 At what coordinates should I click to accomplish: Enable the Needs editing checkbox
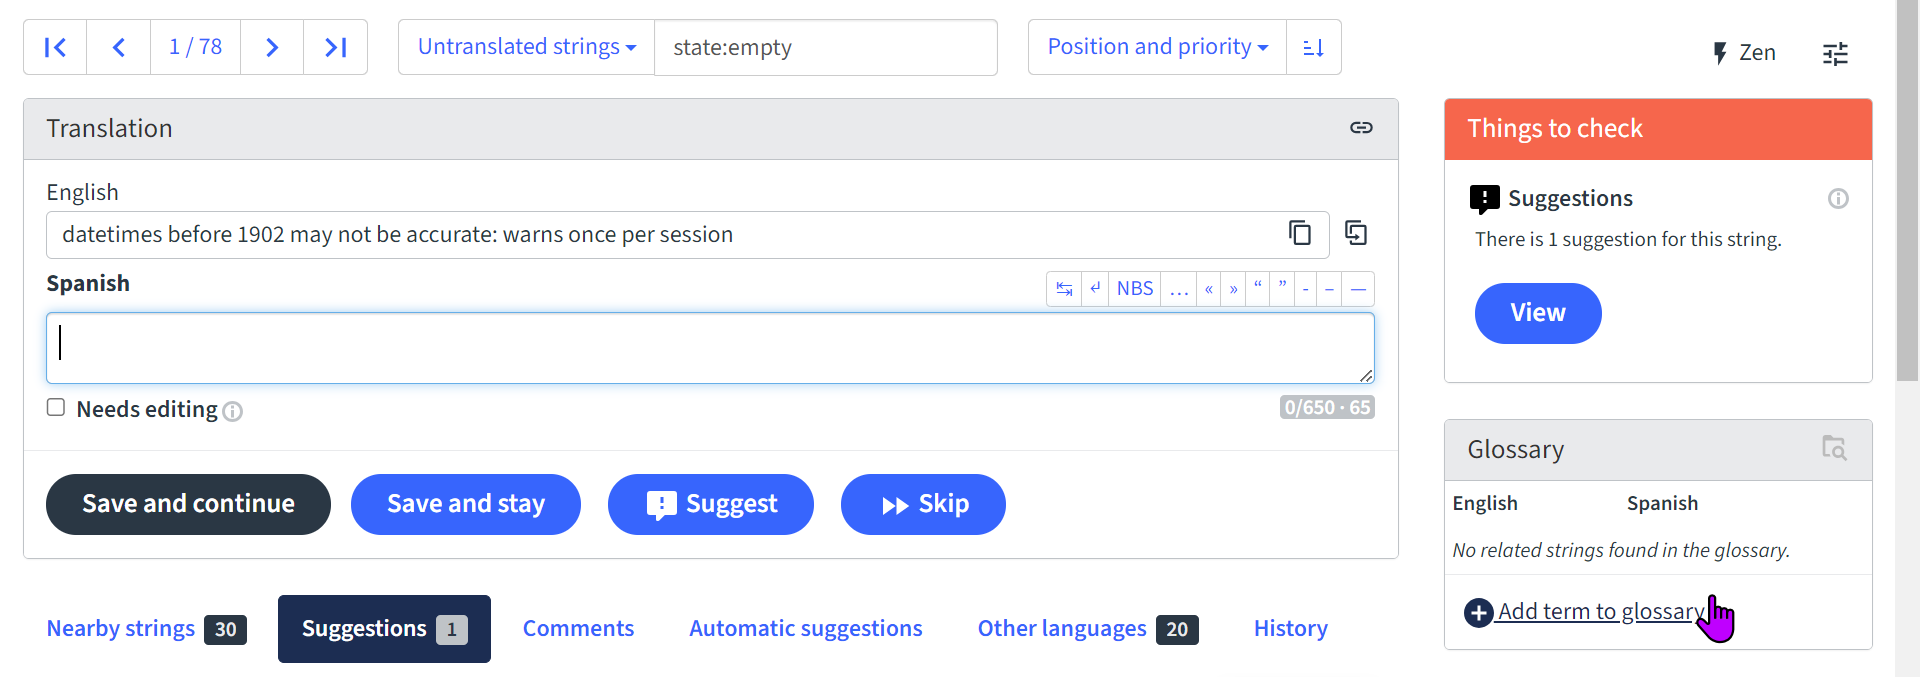[x=55, y=407]
